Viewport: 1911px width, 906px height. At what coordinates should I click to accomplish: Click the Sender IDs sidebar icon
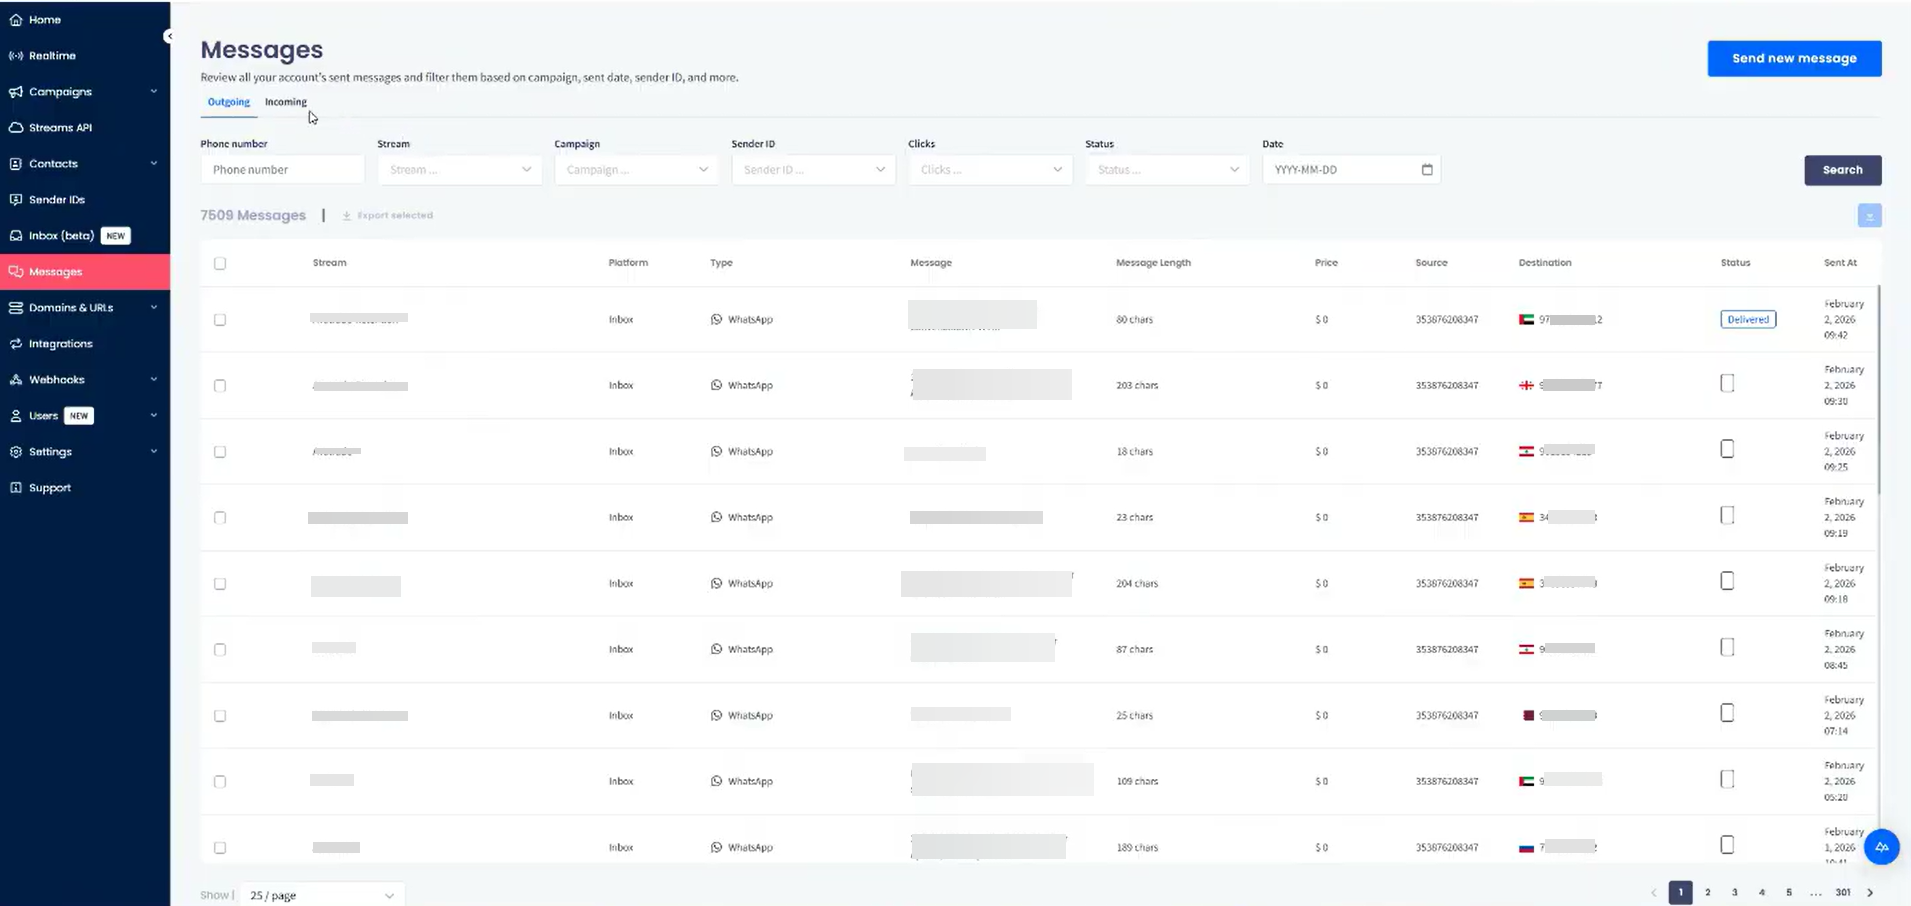15,200
